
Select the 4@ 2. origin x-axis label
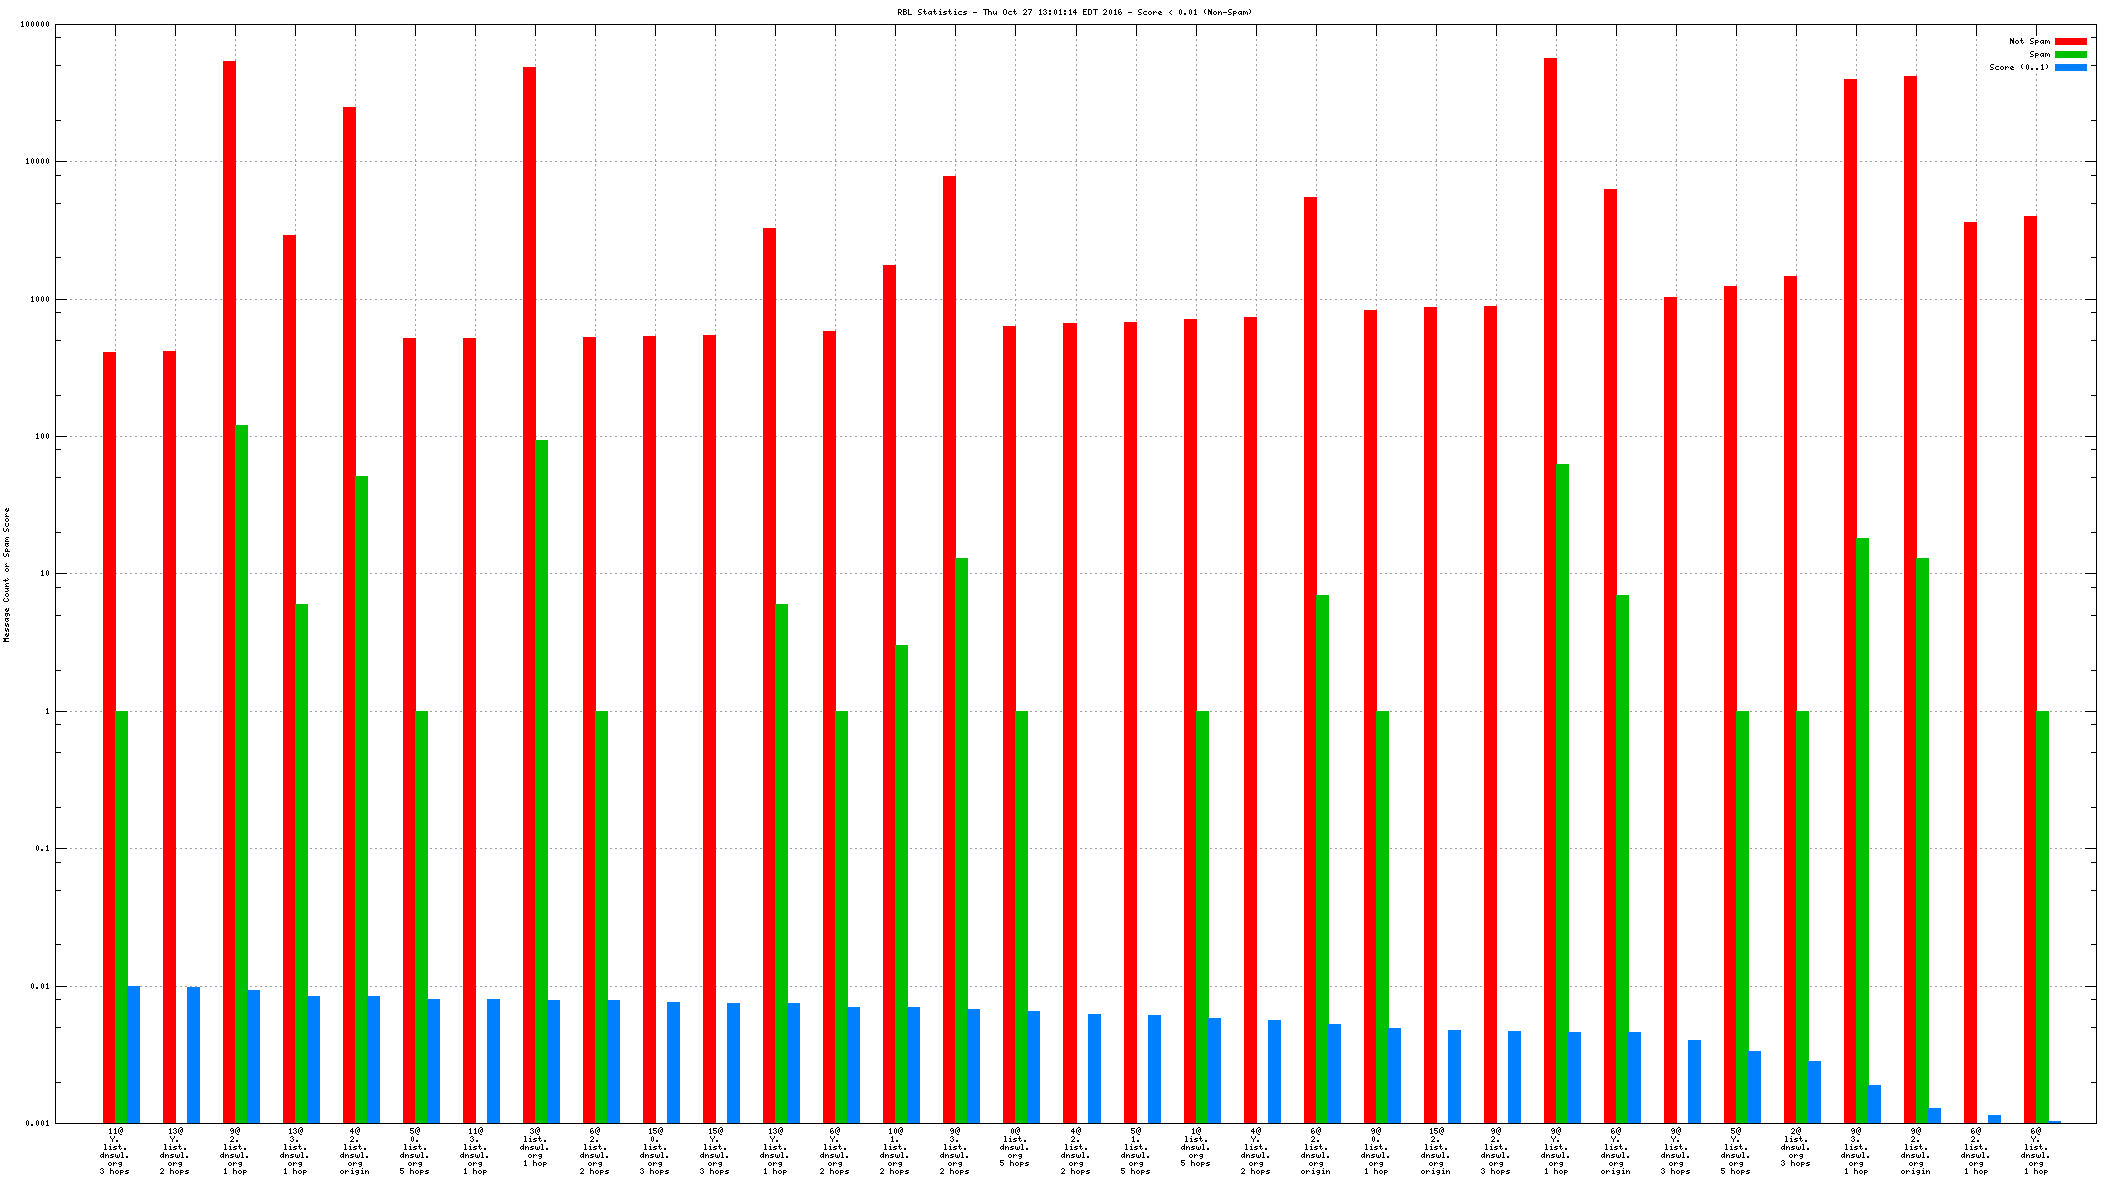[x=354, y=1151]
